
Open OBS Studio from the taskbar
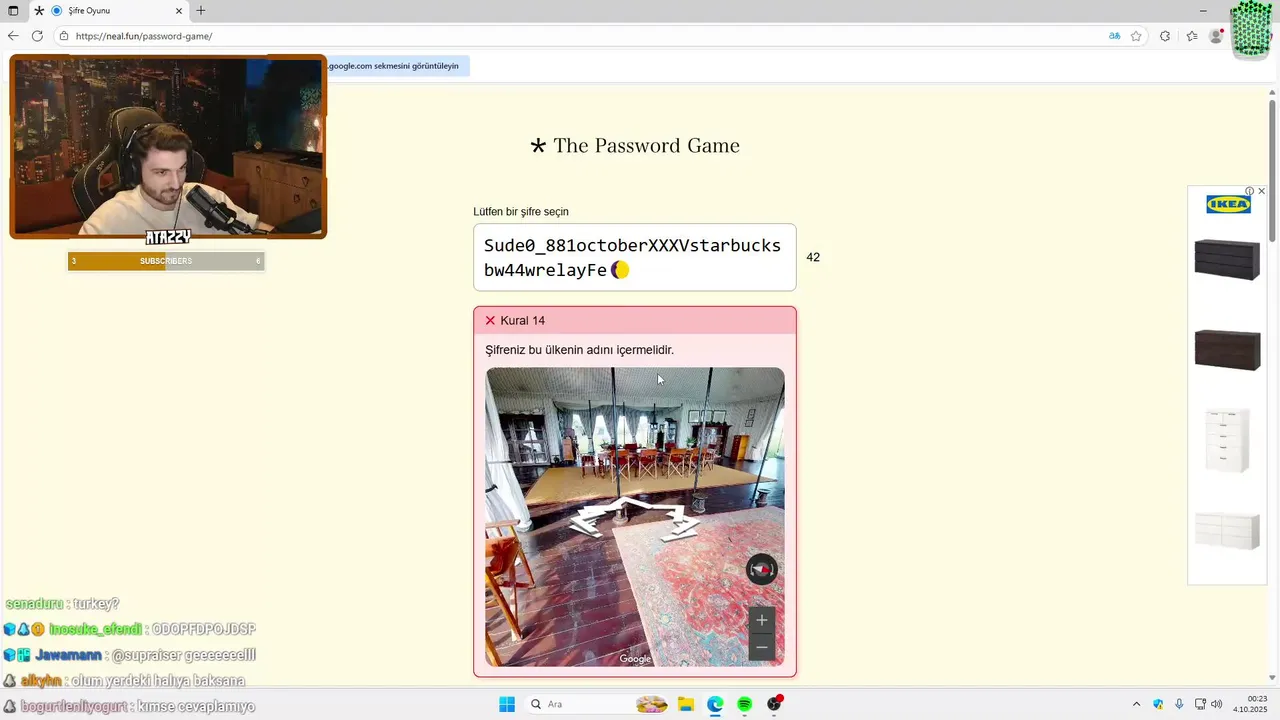(774, 704)
